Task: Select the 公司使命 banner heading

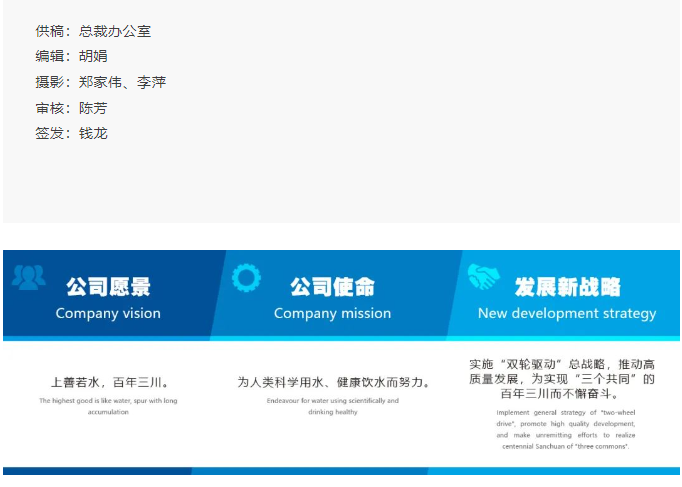Action: coord(332,287)
